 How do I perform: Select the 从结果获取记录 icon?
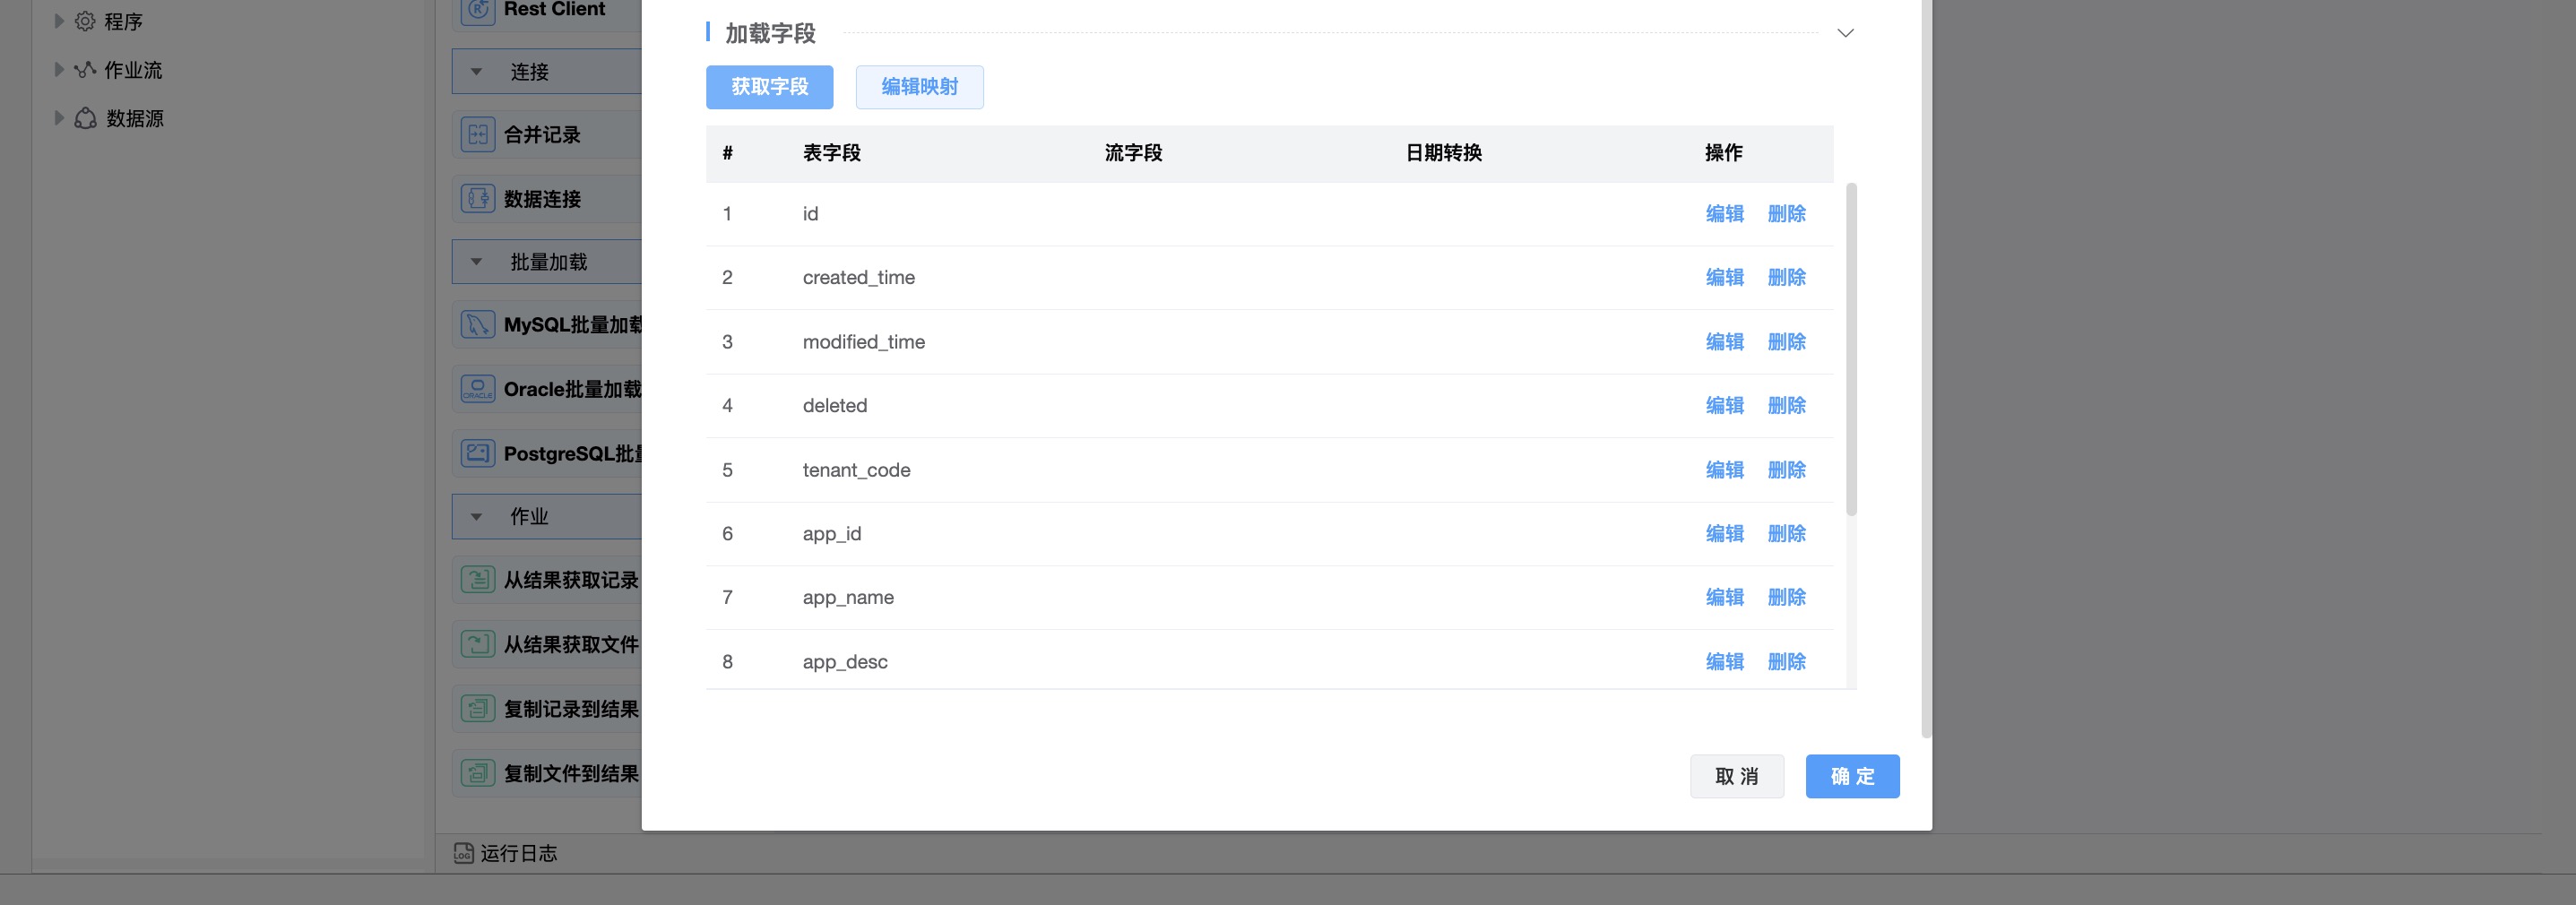click(477, 580)
